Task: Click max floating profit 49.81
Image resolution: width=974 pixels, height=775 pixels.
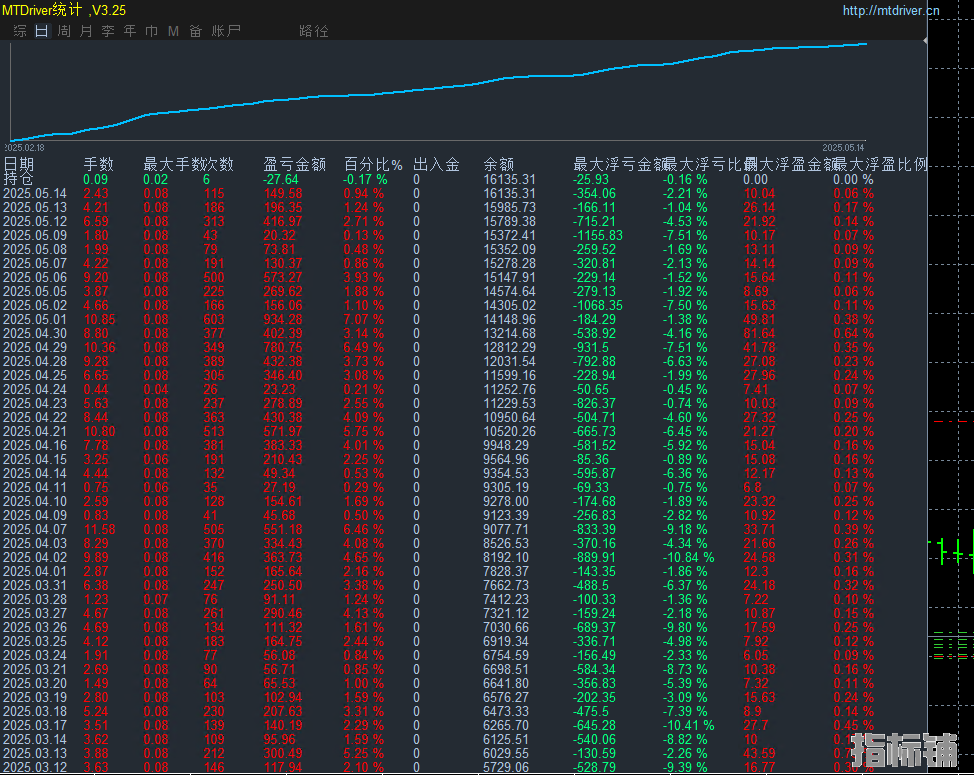Action: tap(760, 319)
